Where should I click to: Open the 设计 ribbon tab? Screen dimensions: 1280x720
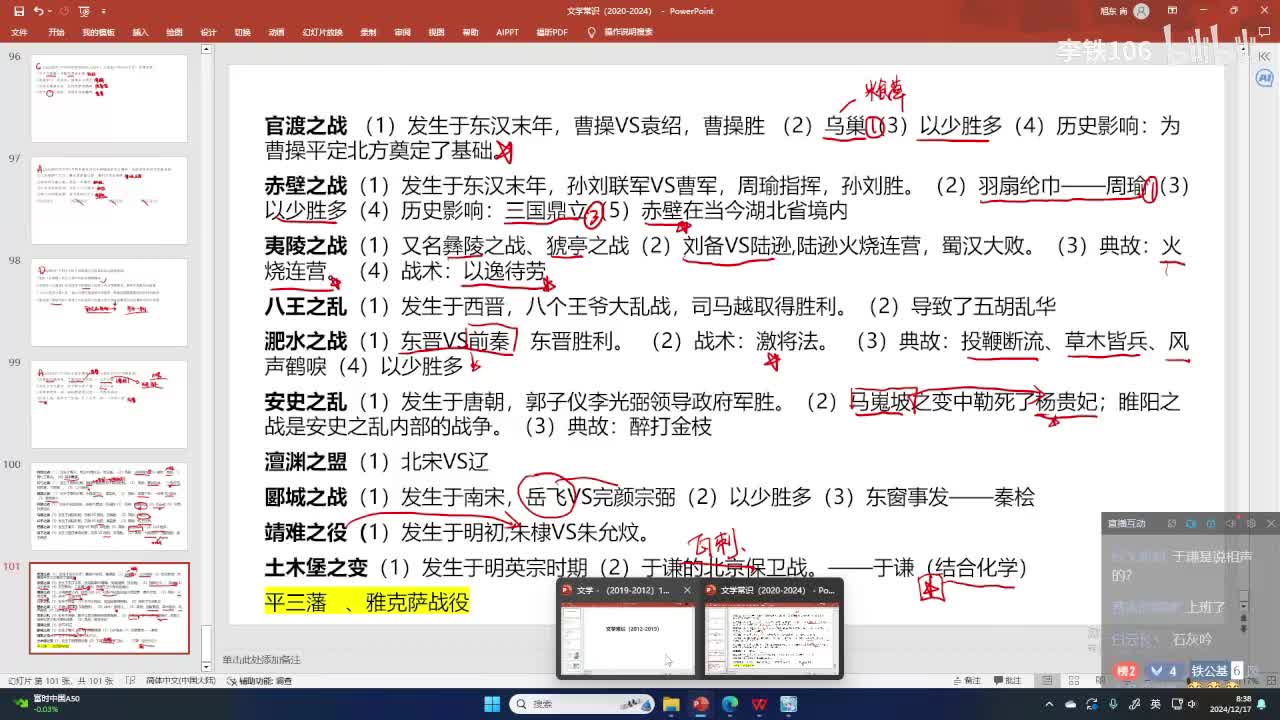click(x=208, y=32)
